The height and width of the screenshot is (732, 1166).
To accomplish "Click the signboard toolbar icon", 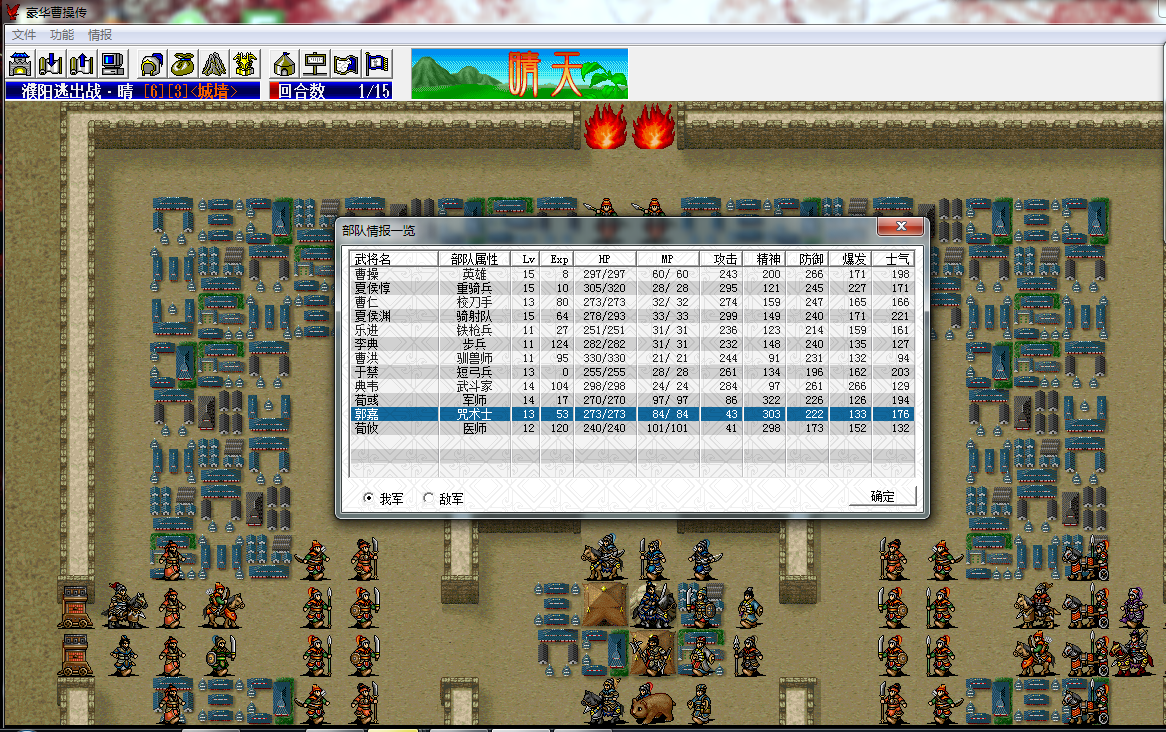I will coord(315,64).
